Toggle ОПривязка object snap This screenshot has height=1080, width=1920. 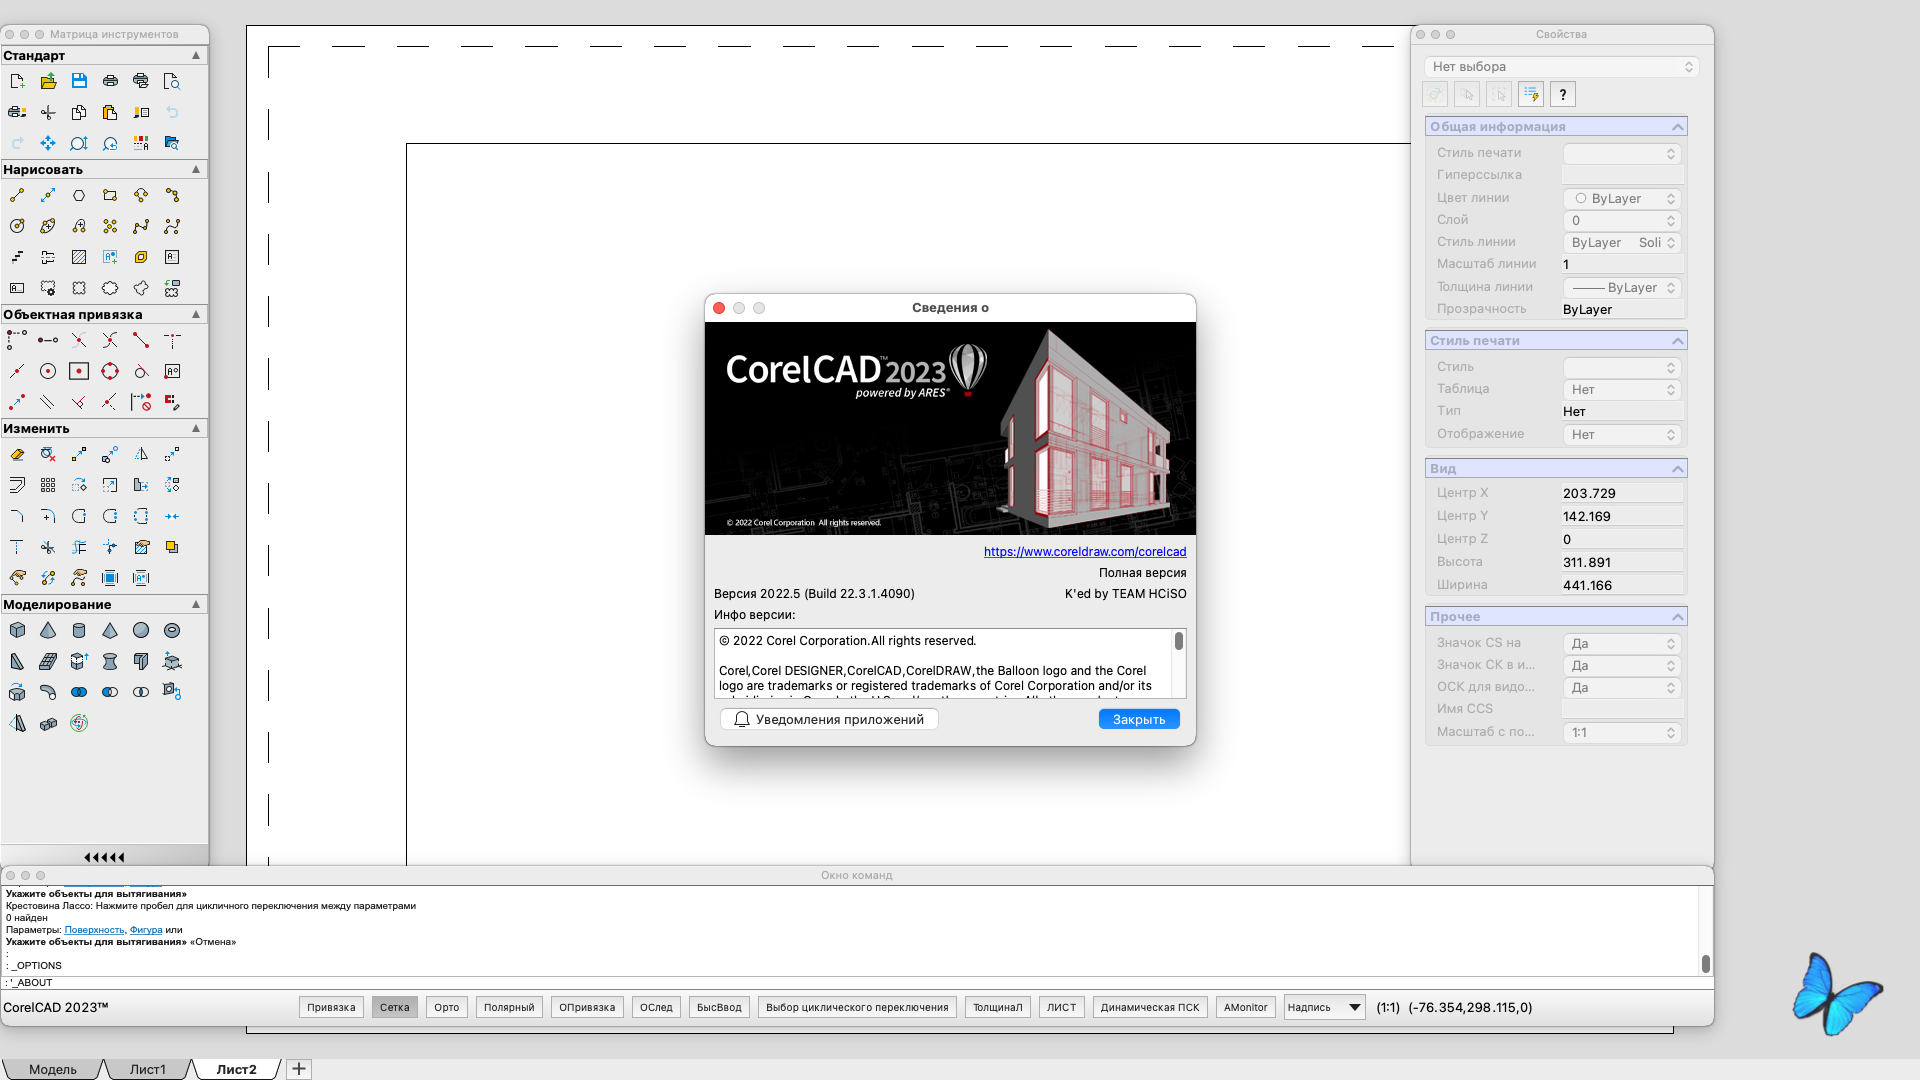[587, 1007]
